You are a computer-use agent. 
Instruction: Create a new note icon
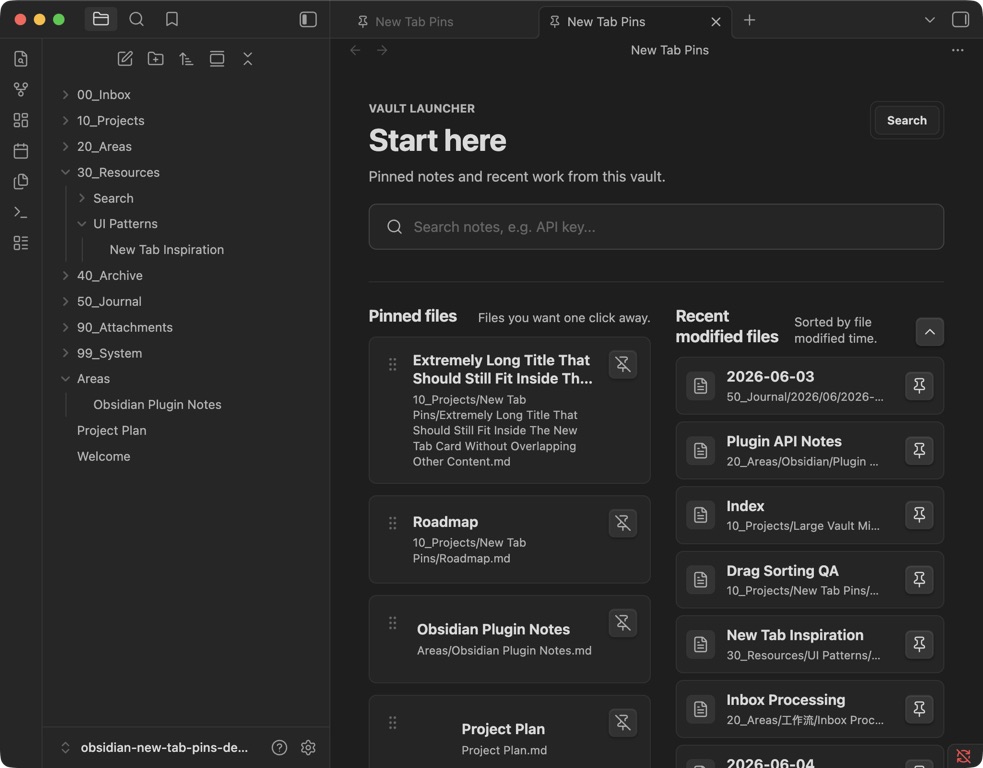(125, 59)
